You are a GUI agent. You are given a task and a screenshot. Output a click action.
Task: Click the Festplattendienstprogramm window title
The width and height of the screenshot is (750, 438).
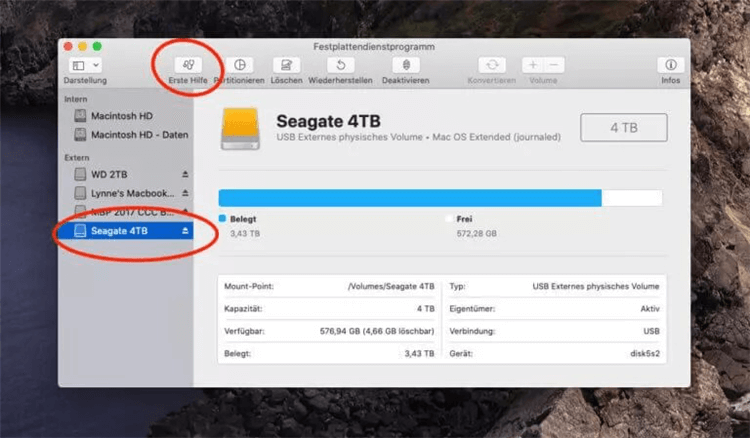(x=374, y=47)
